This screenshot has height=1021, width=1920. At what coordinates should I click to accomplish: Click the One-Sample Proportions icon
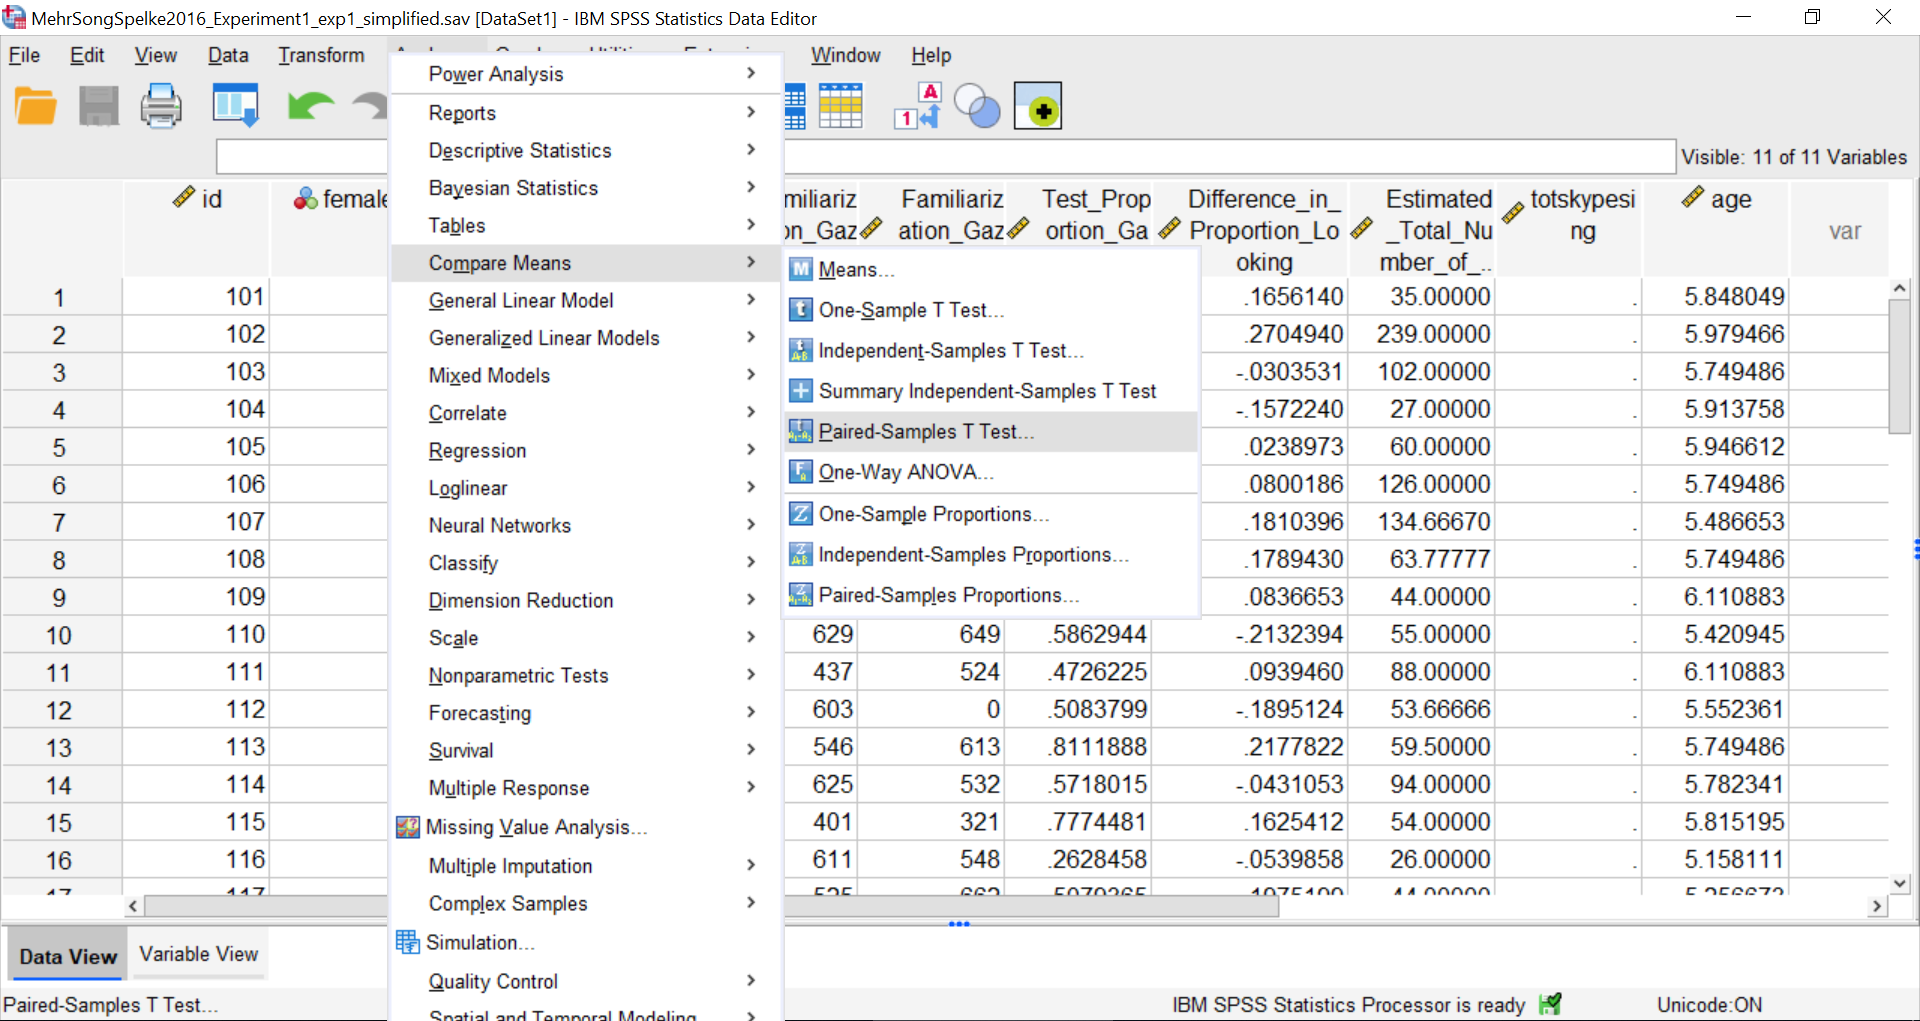pyautogui.click(x=801, y=514)
